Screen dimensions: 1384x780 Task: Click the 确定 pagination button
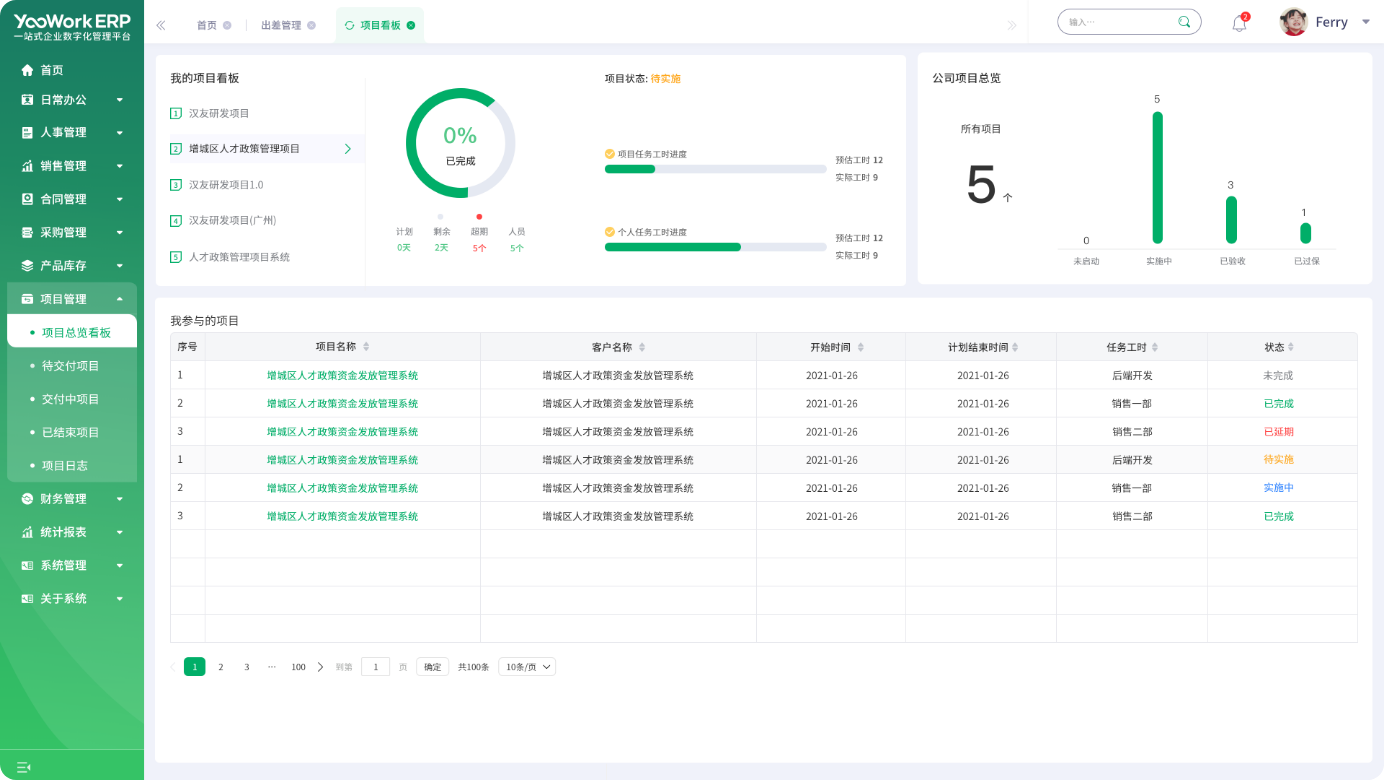click(x=432, y=667)
